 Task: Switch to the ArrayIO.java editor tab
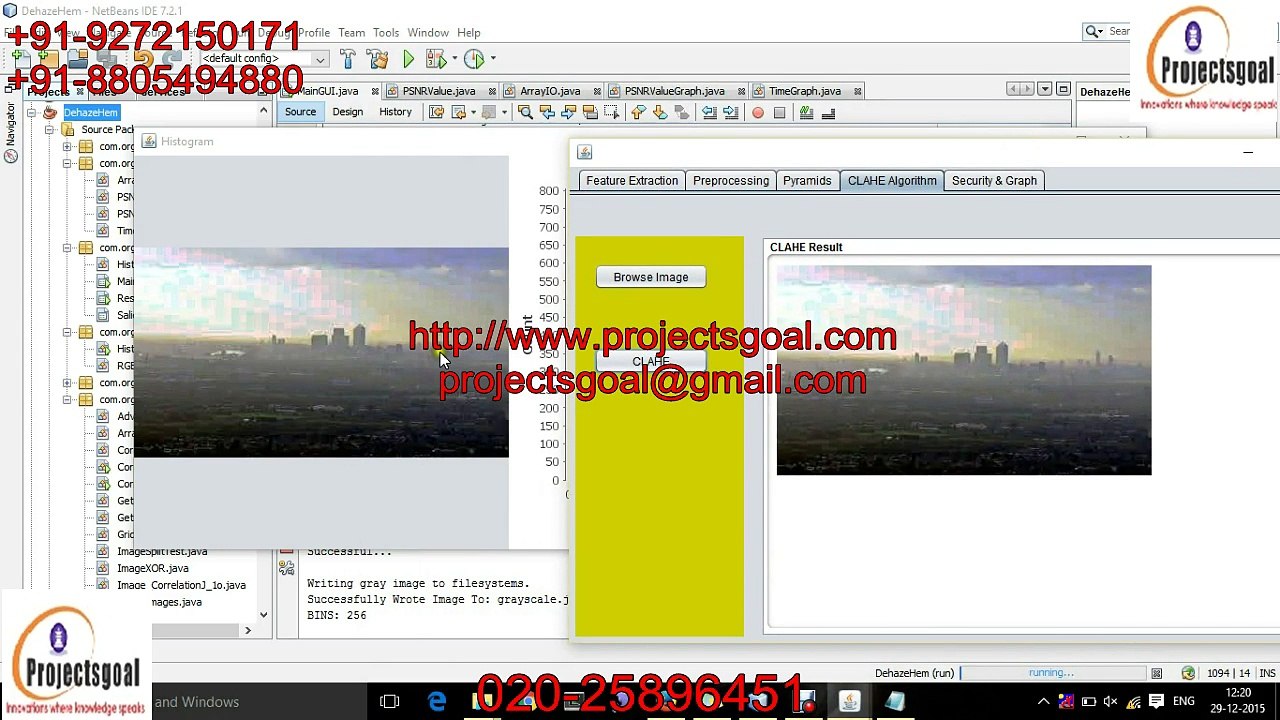tap(550, 91)
